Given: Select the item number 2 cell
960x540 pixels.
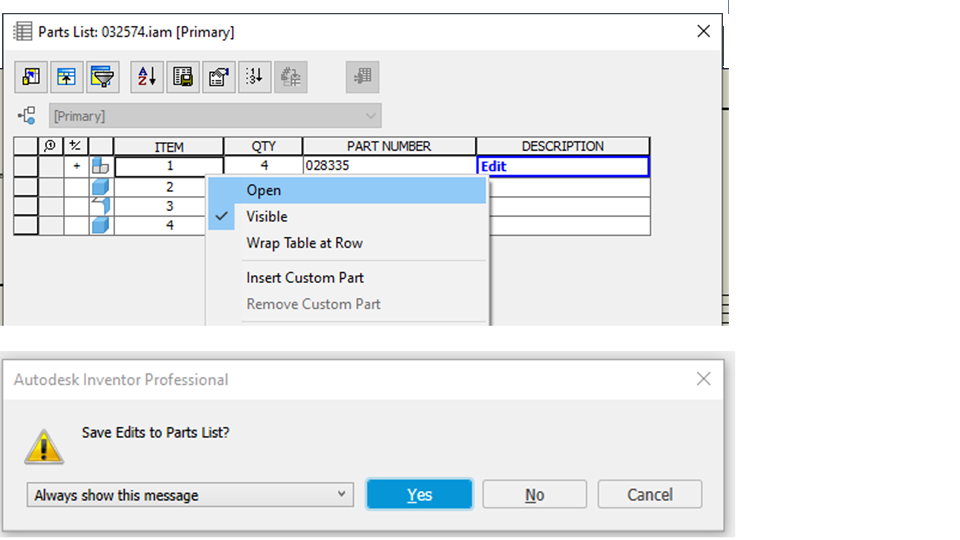Looking at the screenshot, I should click(160, 187).
